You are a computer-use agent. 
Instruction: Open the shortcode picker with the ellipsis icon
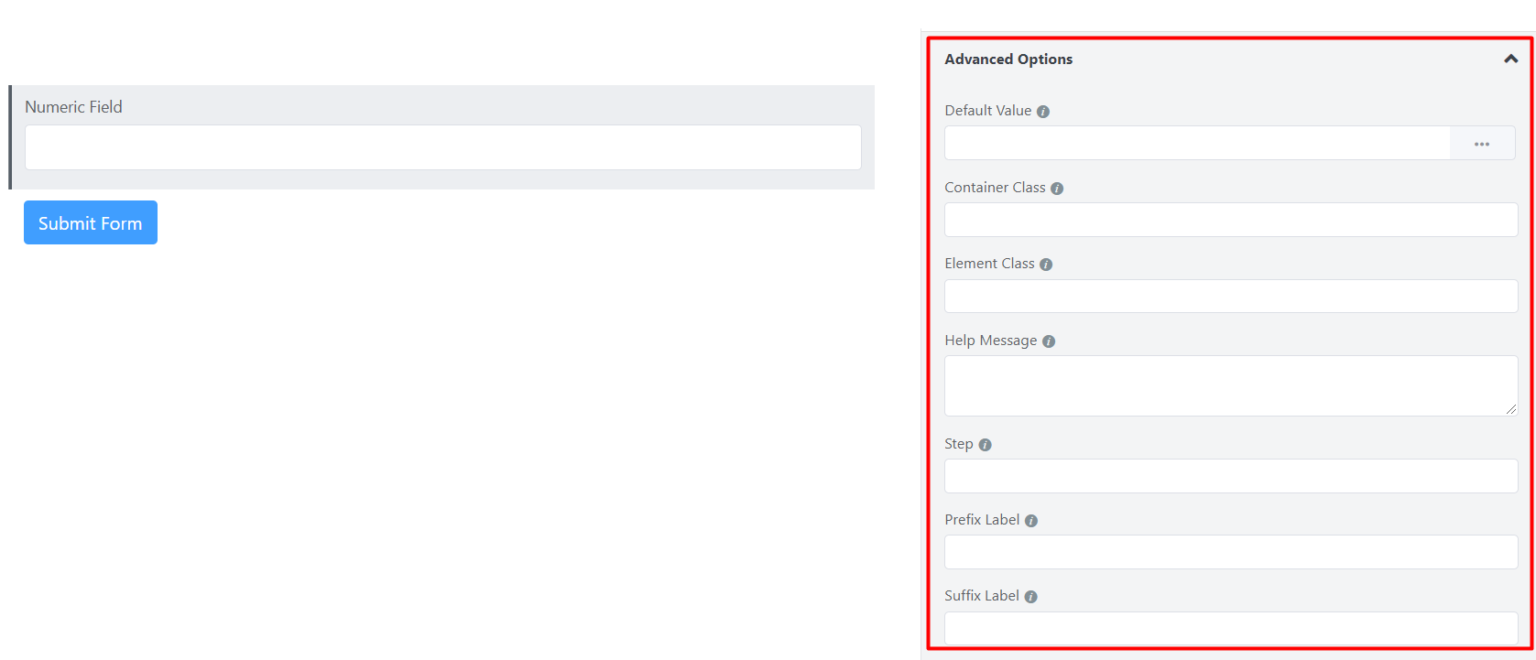1482,143
